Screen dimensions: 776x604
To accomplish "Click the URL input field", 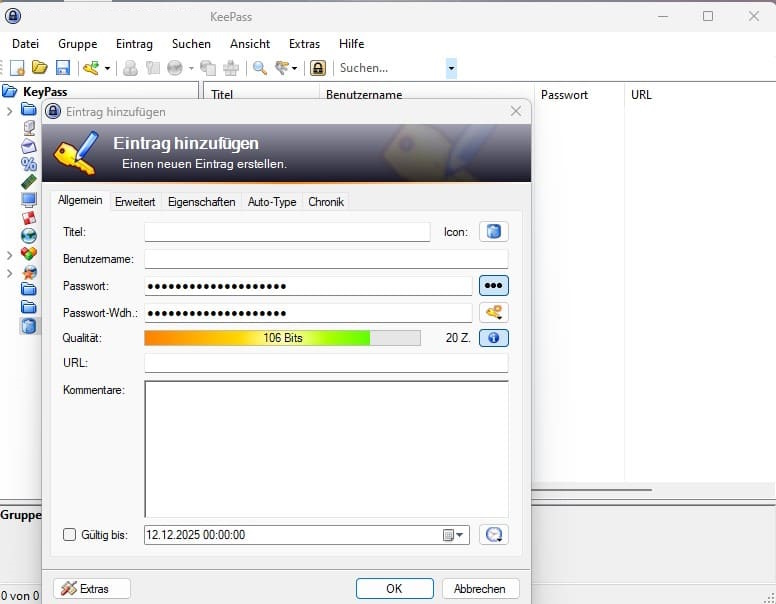I will click(x=326, y=363).
